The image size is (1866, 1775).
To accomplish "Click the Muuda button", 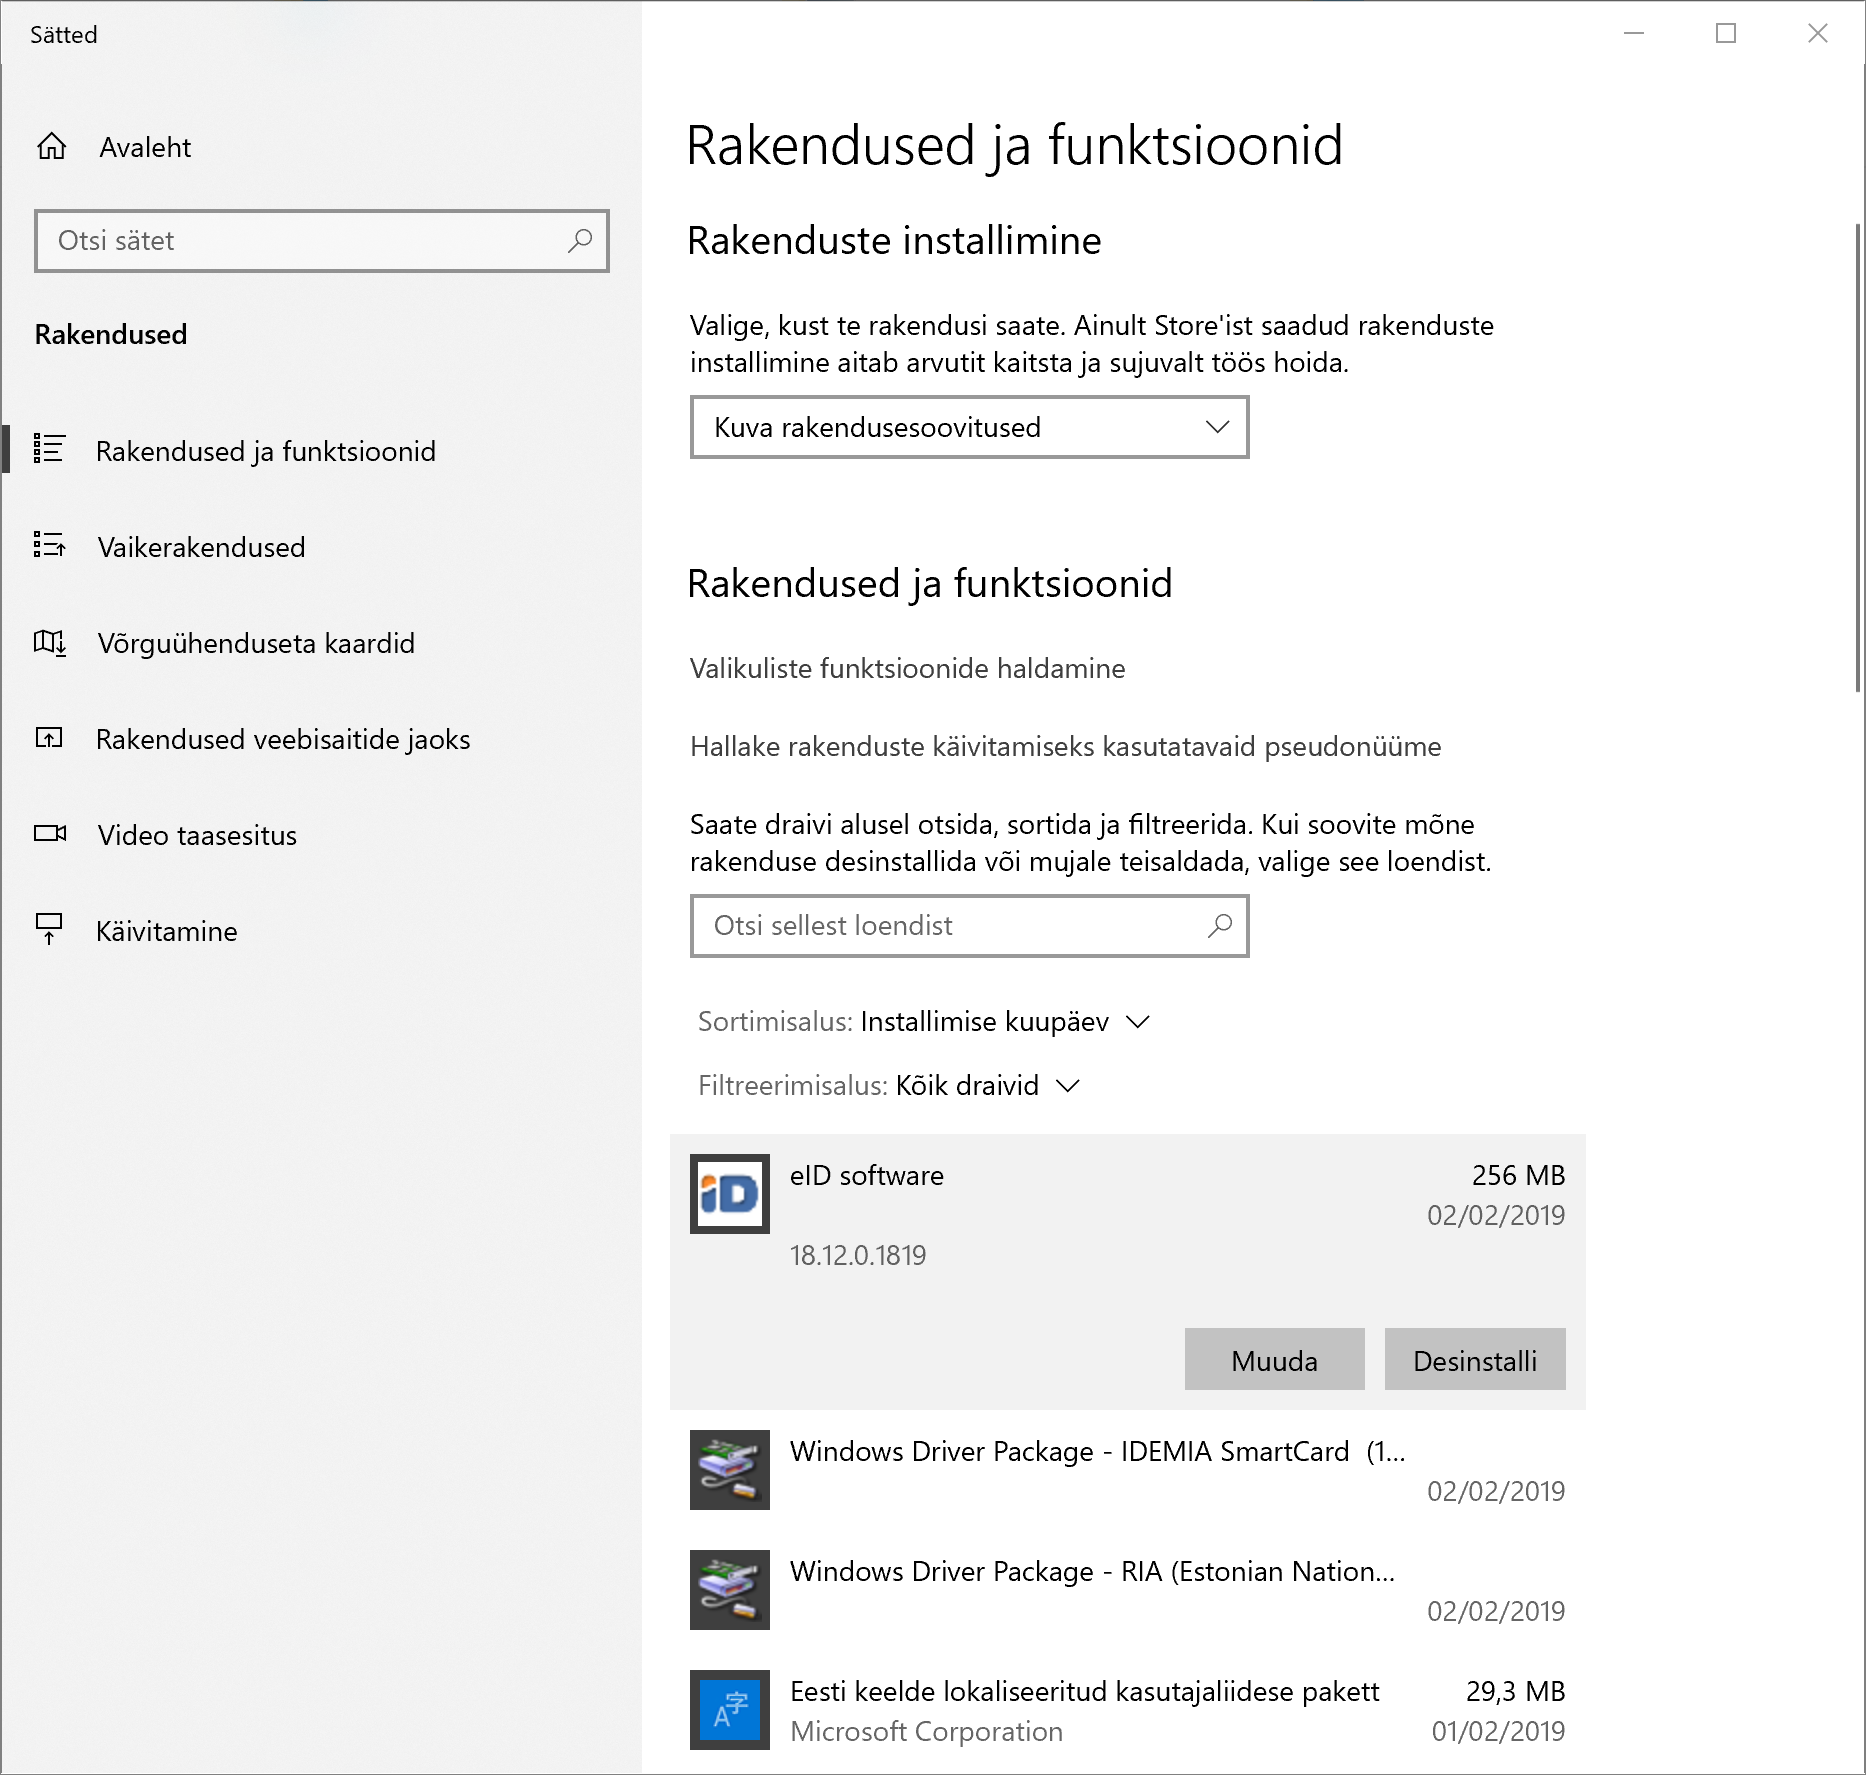I will click(1274, 1359).
